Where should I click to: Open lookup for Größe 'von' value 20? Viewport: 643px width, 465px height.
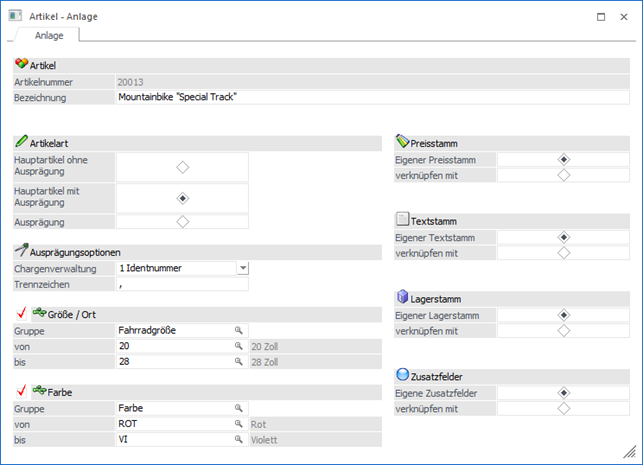click(239, 345)
